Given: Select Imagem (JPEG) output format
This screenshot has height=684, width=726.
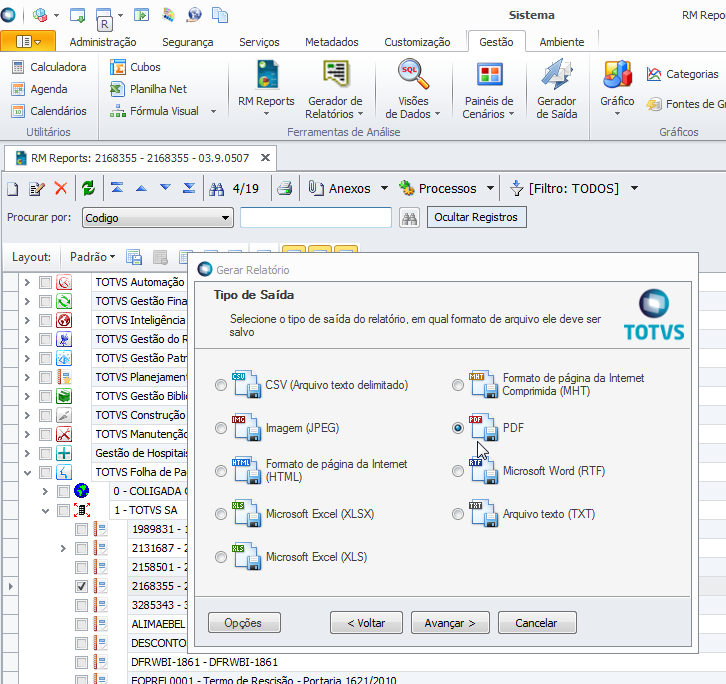Looking at the screenshot, I should pyautogui.click(x=221, y=428).
